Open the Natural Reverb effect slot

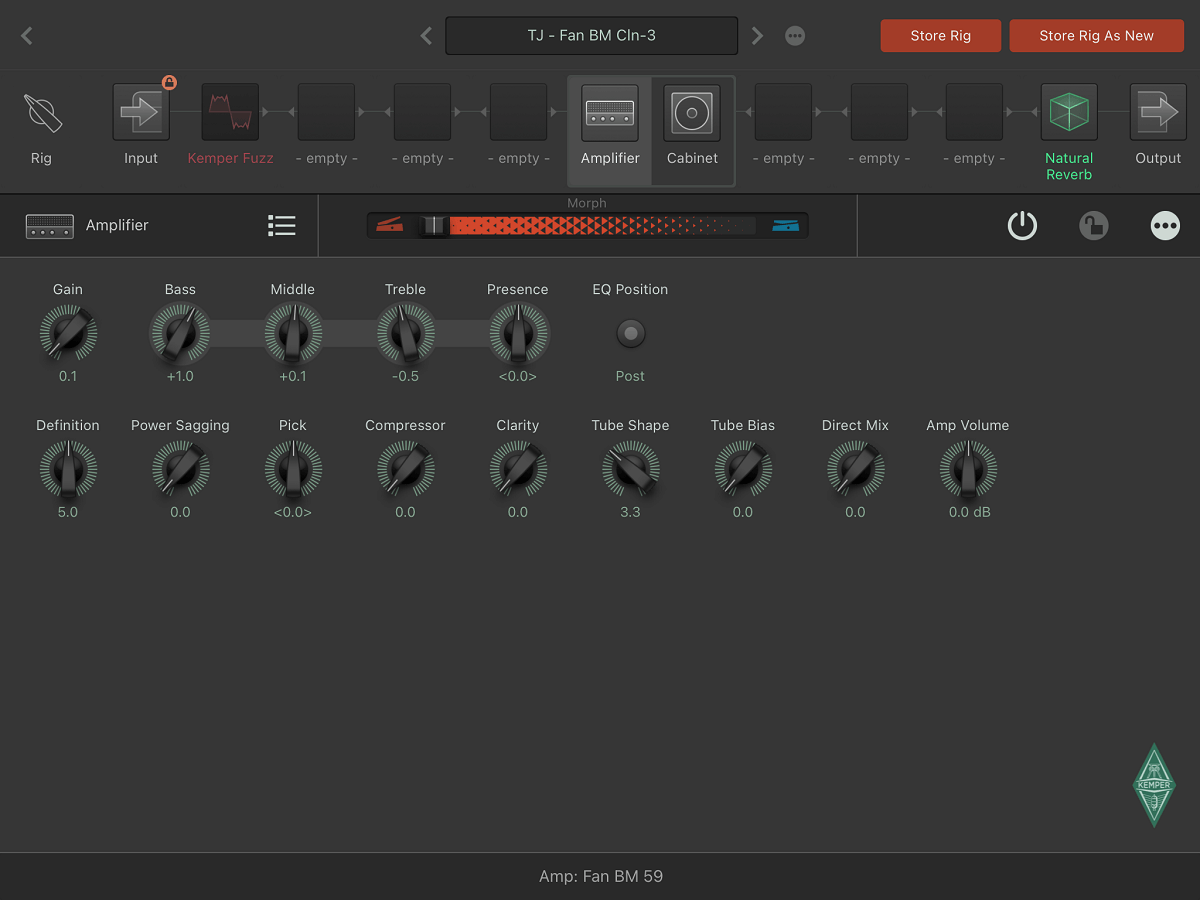tap(1069, 112)
